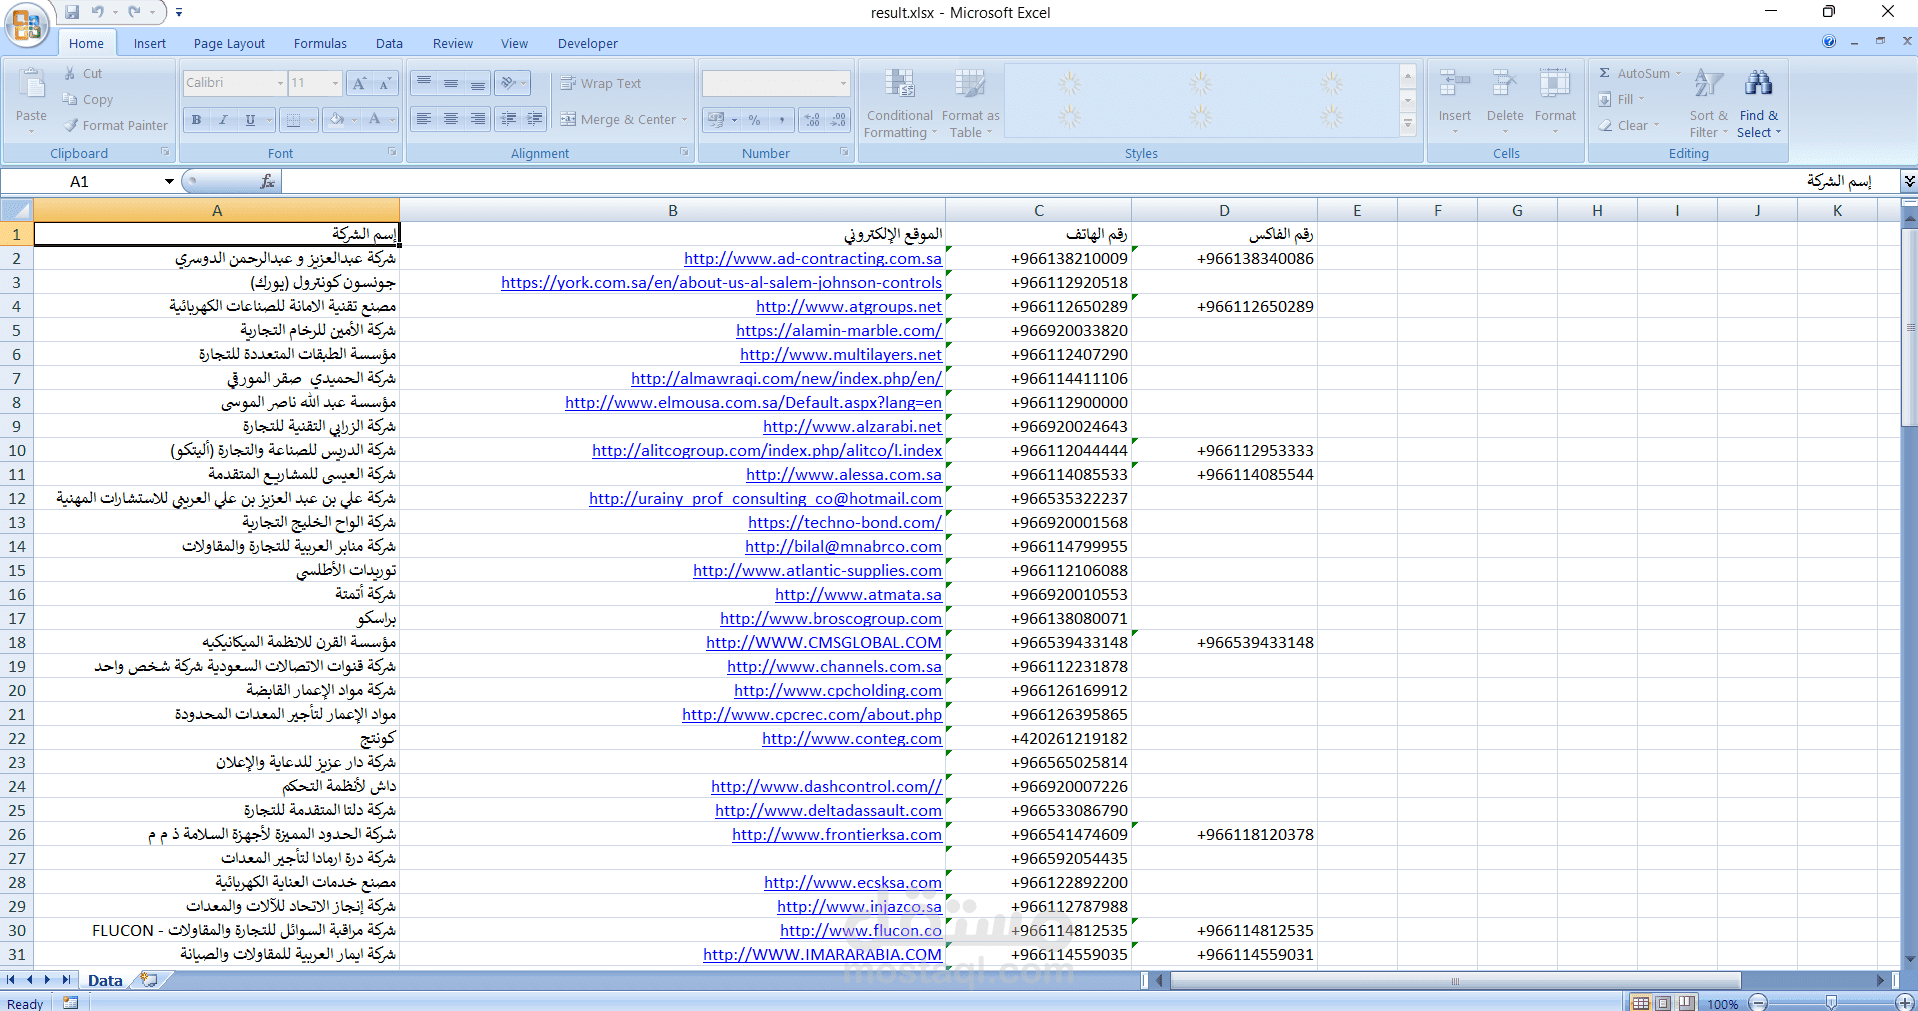Click the Insert Function fx button

coord(267,181)
